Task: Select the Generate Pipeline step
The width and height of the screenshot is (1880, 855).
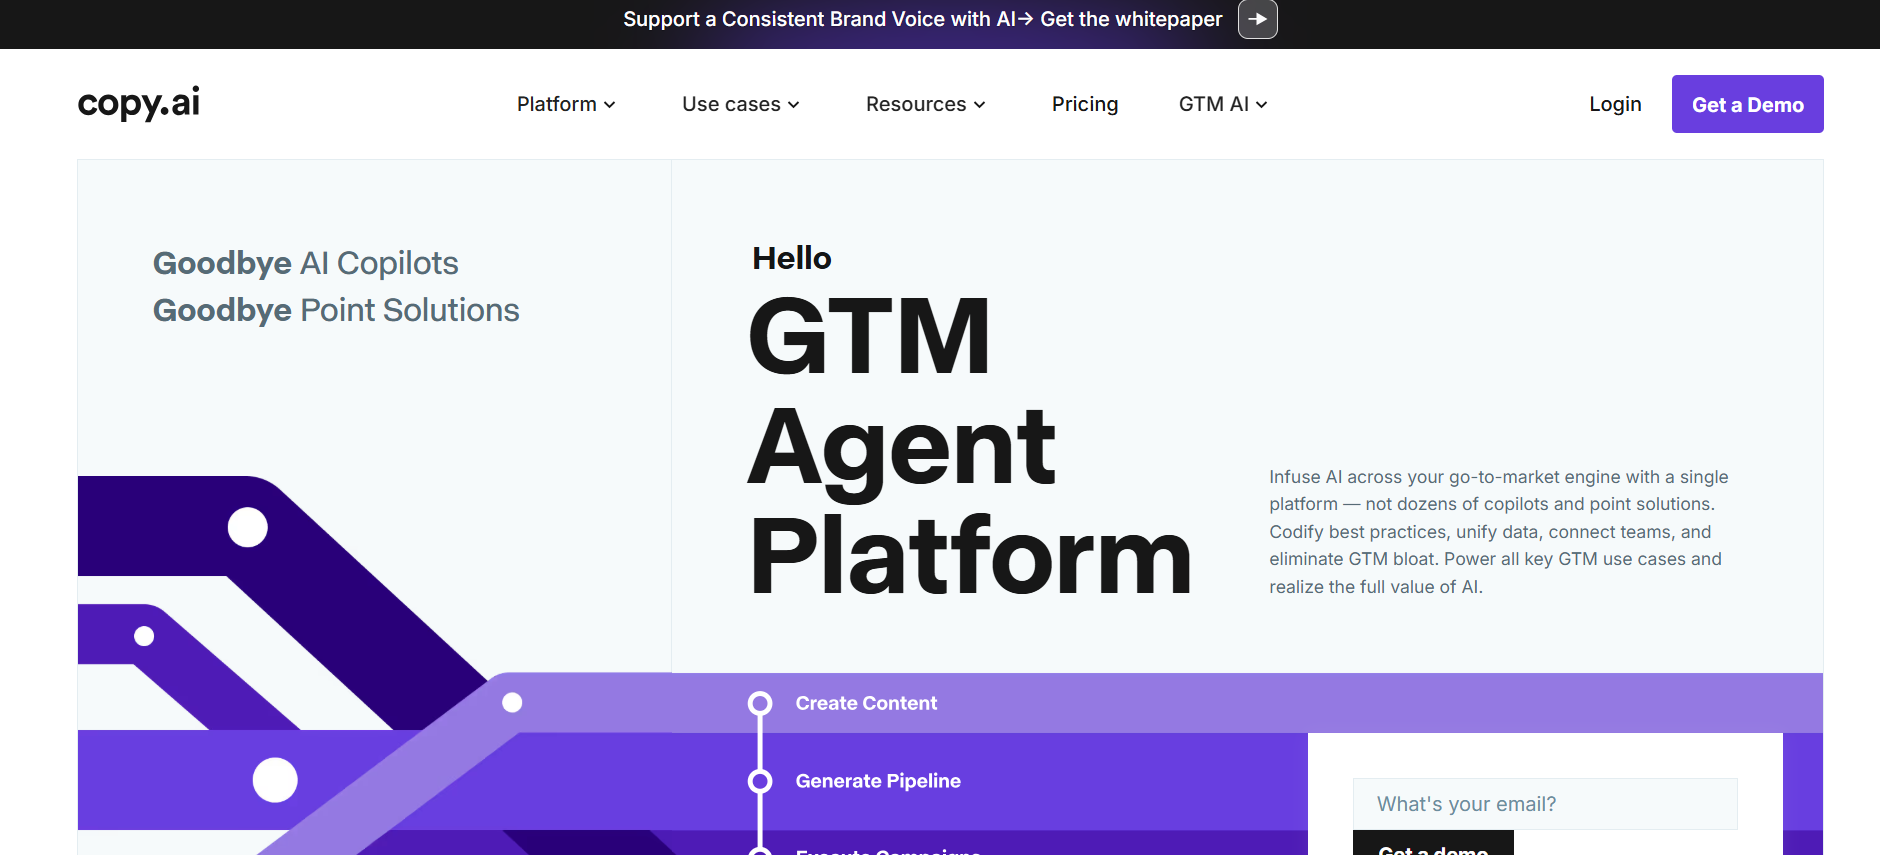Action: pyautogui.click(x=878, y=781)
